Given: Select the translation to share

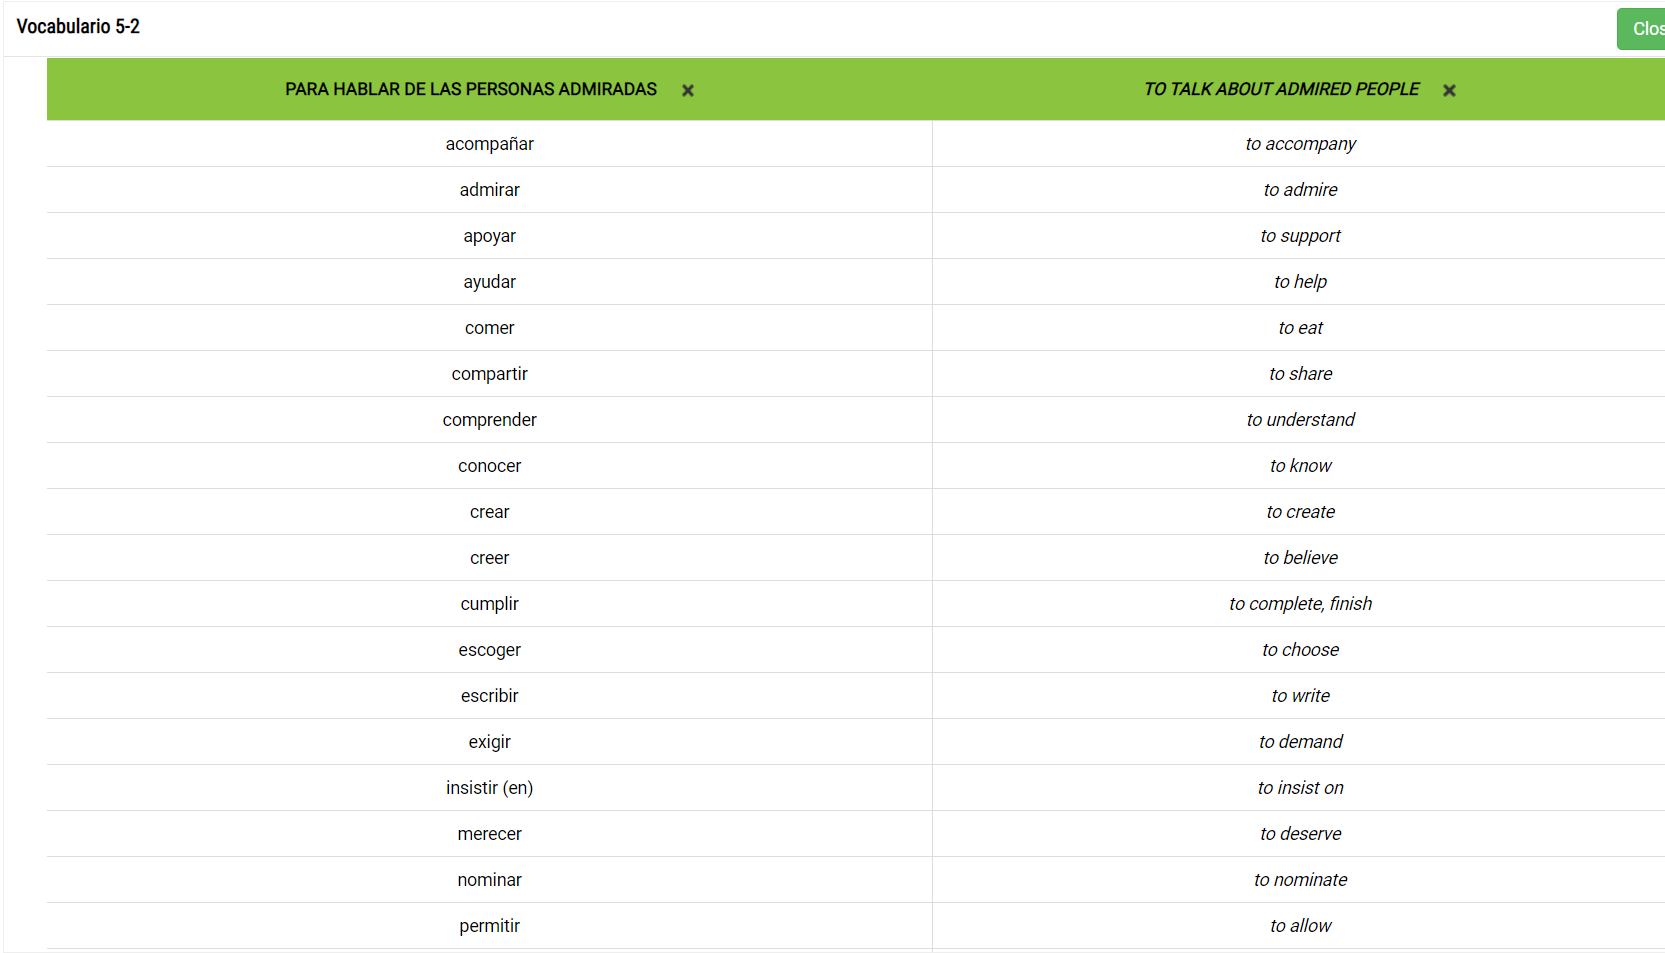Looking at the screenshot, I should tap(1301, 374).
